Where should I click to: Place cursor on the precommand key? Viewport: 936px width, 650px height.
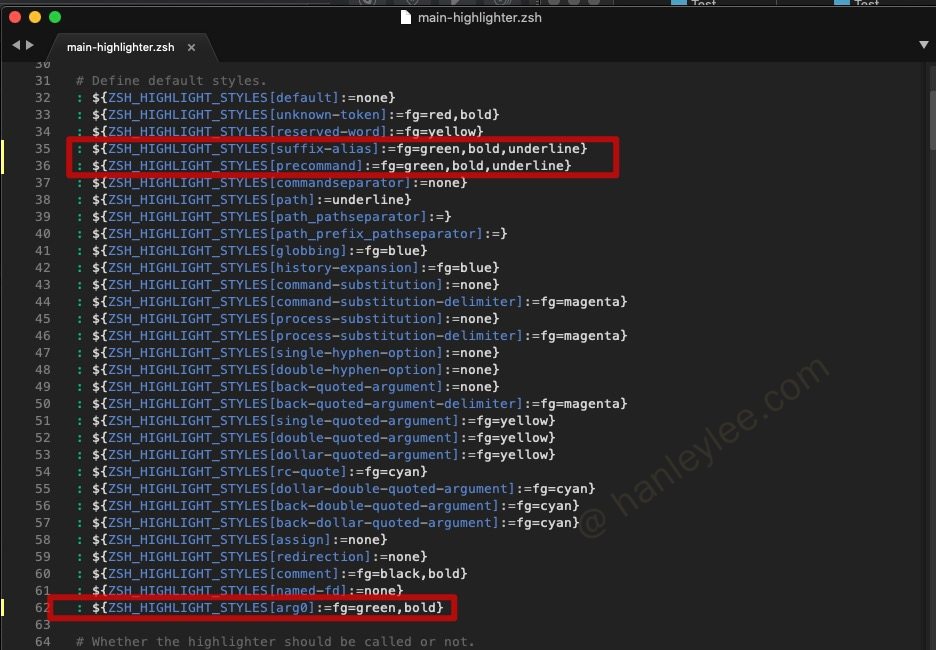[x=320, y=166]
